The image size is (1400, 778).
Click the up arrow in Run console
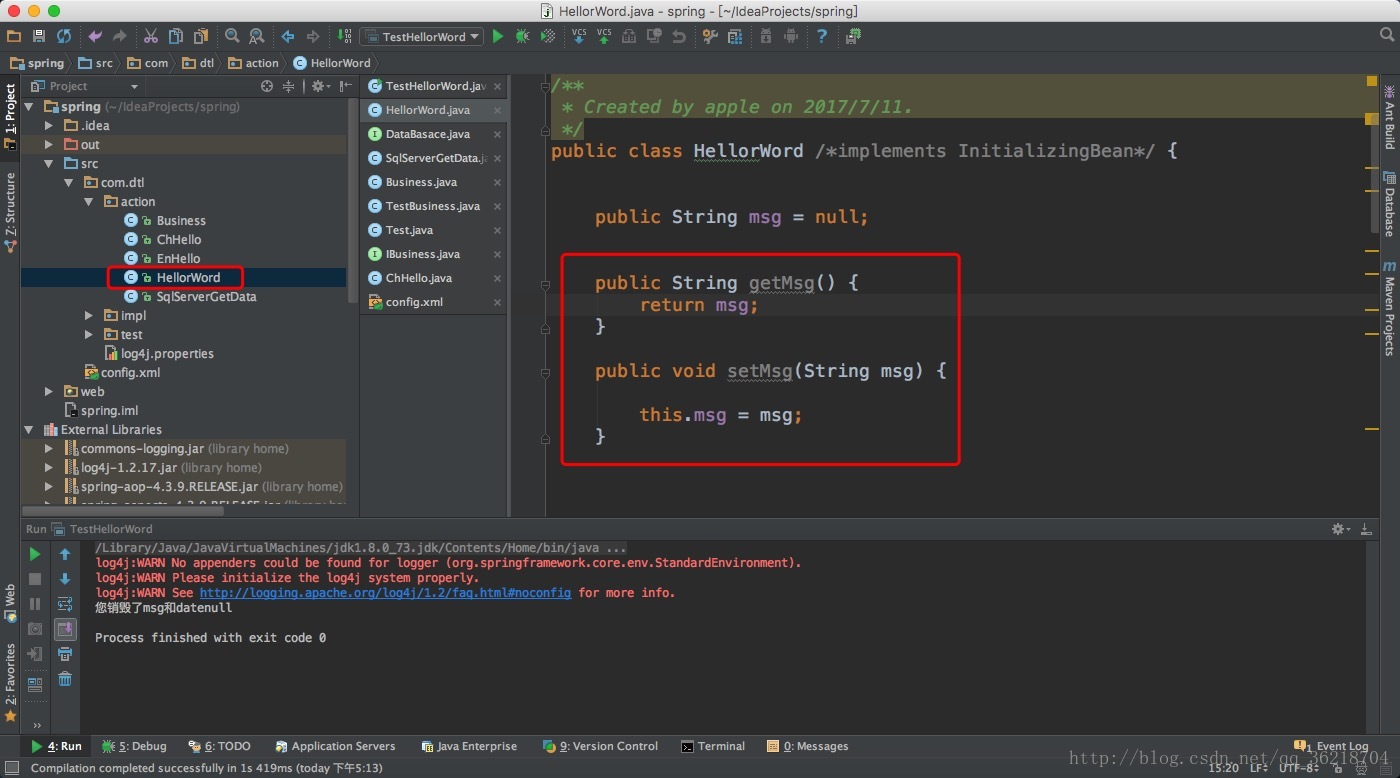click(65, 553)
